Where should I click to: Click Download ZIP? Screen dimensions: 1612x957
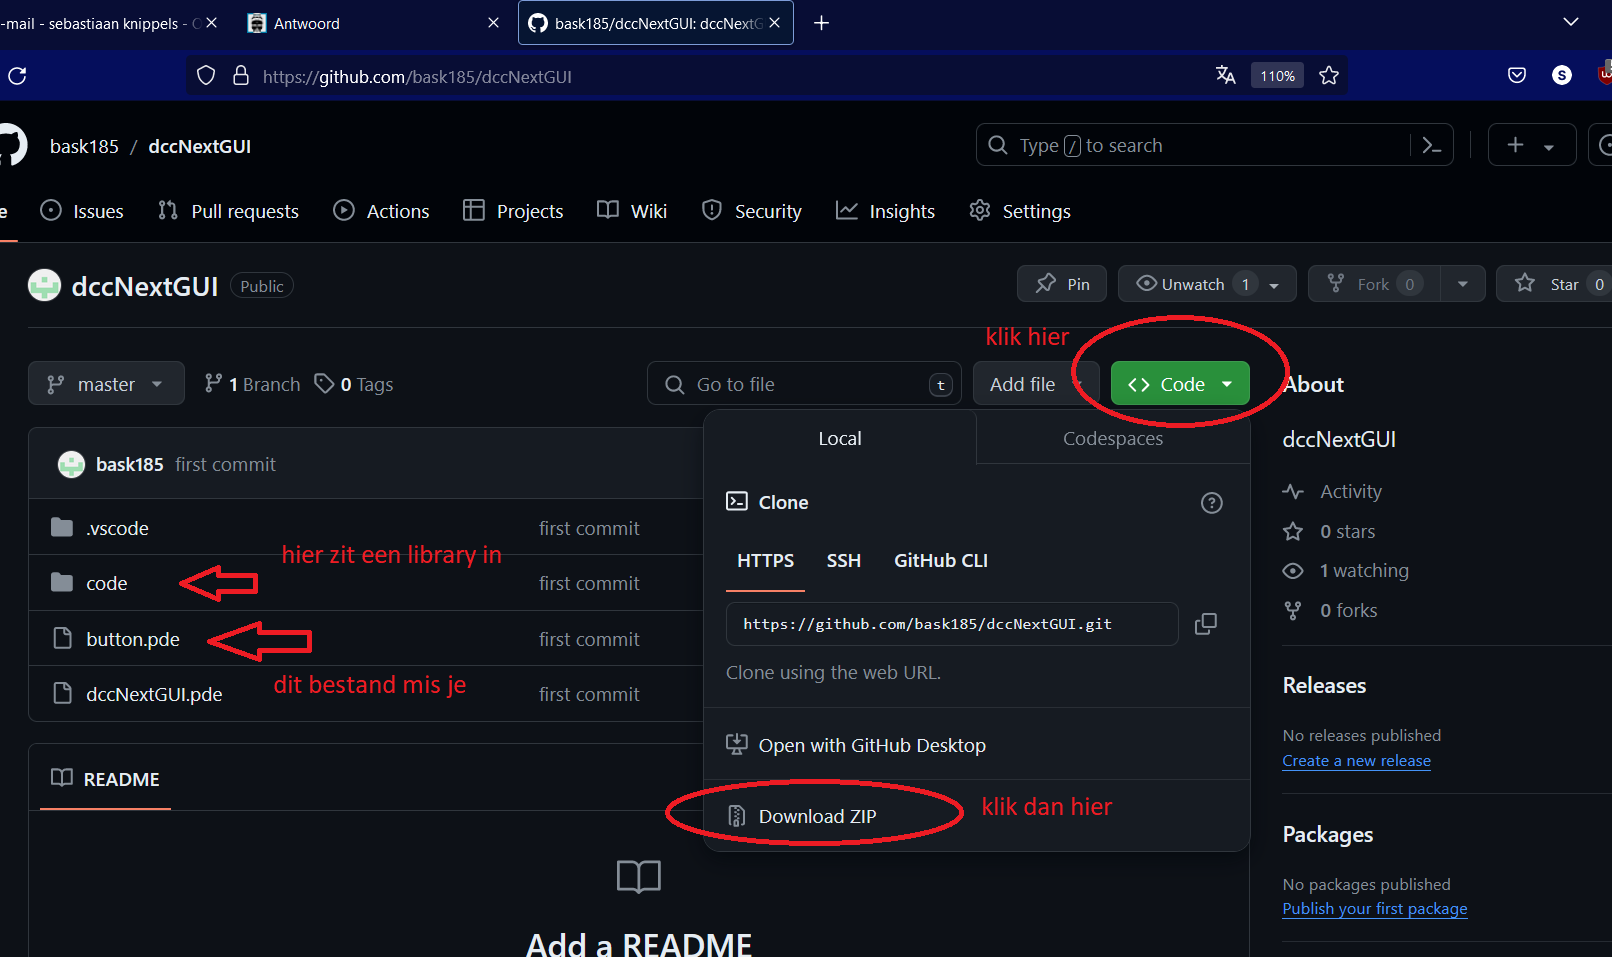pyautogui.click(x=817, y=816)
